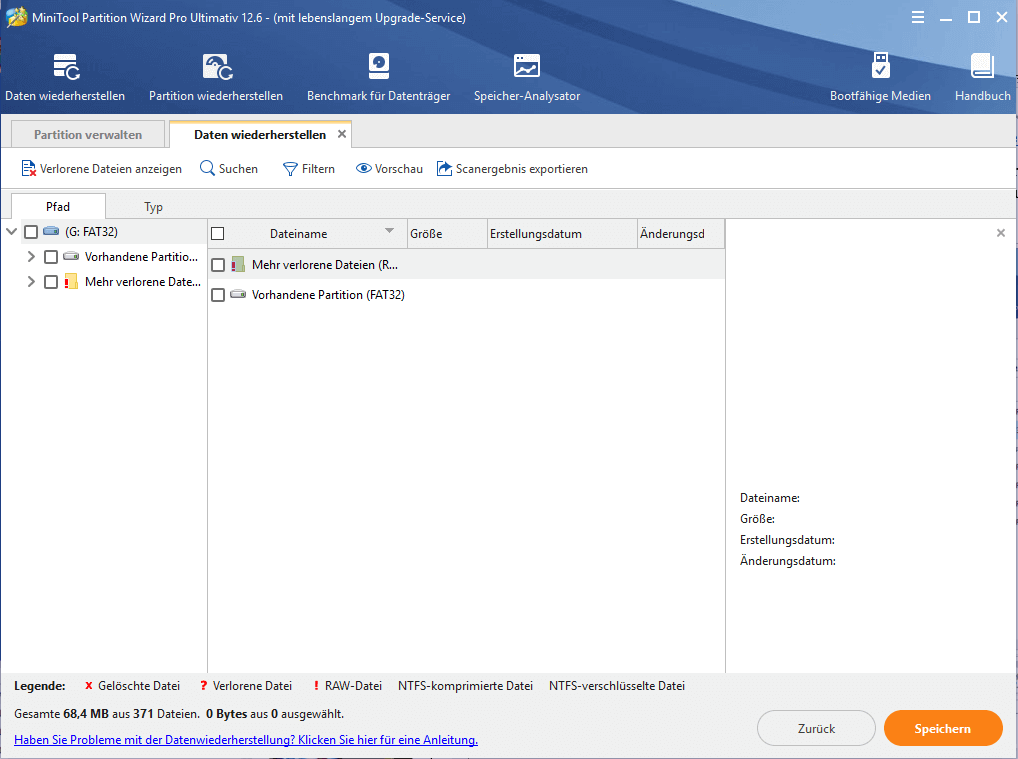Image resolution: width=1018 pixels, height=759 pixels.
Task: Click icon of Vorhandene Partition (FAT32) row
Action: click(238, 294)
